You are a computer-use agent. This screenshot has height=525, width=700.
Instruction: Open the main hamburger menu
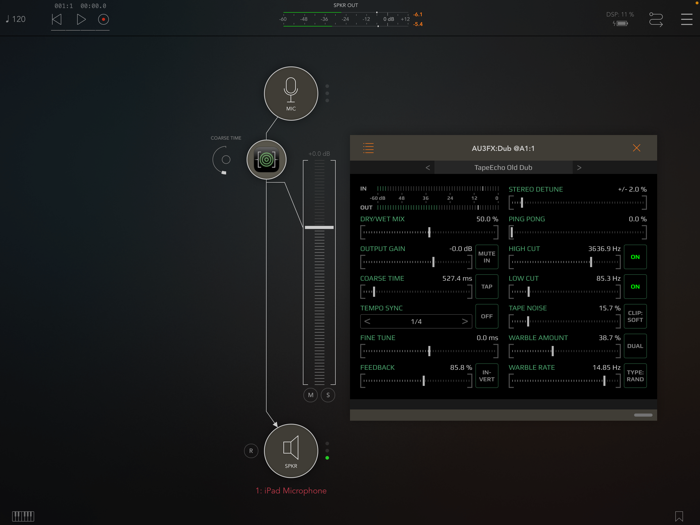coord(687,19)
